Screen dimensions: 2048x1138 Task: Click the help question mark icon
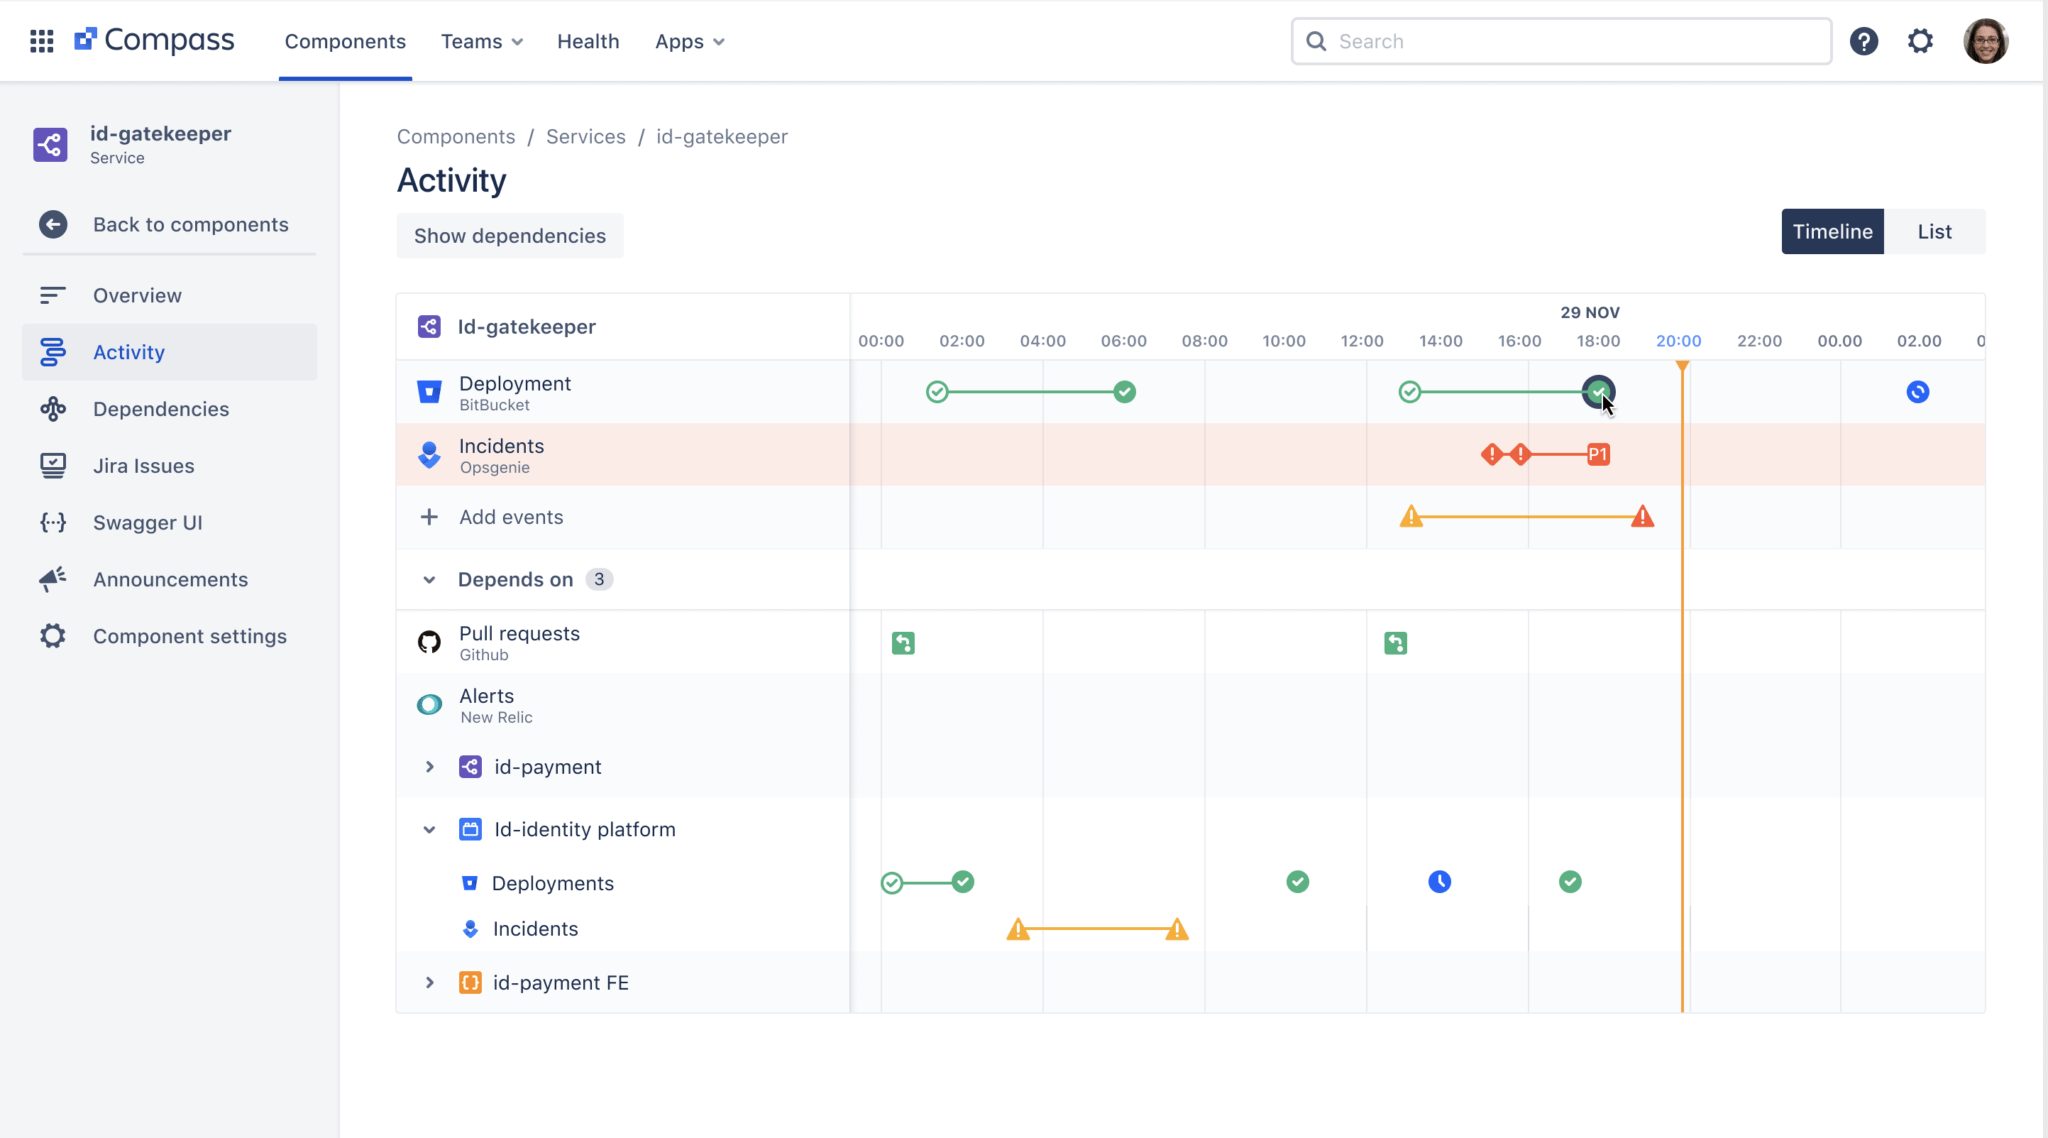(1863, 41)
